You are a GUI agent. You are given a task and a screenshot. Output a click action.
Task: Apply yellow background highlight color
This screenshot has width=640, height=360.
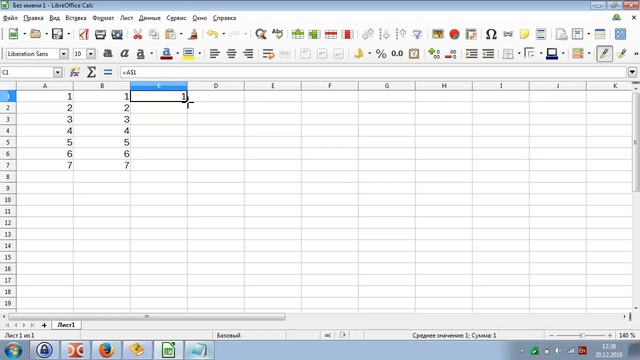point(188,53)
